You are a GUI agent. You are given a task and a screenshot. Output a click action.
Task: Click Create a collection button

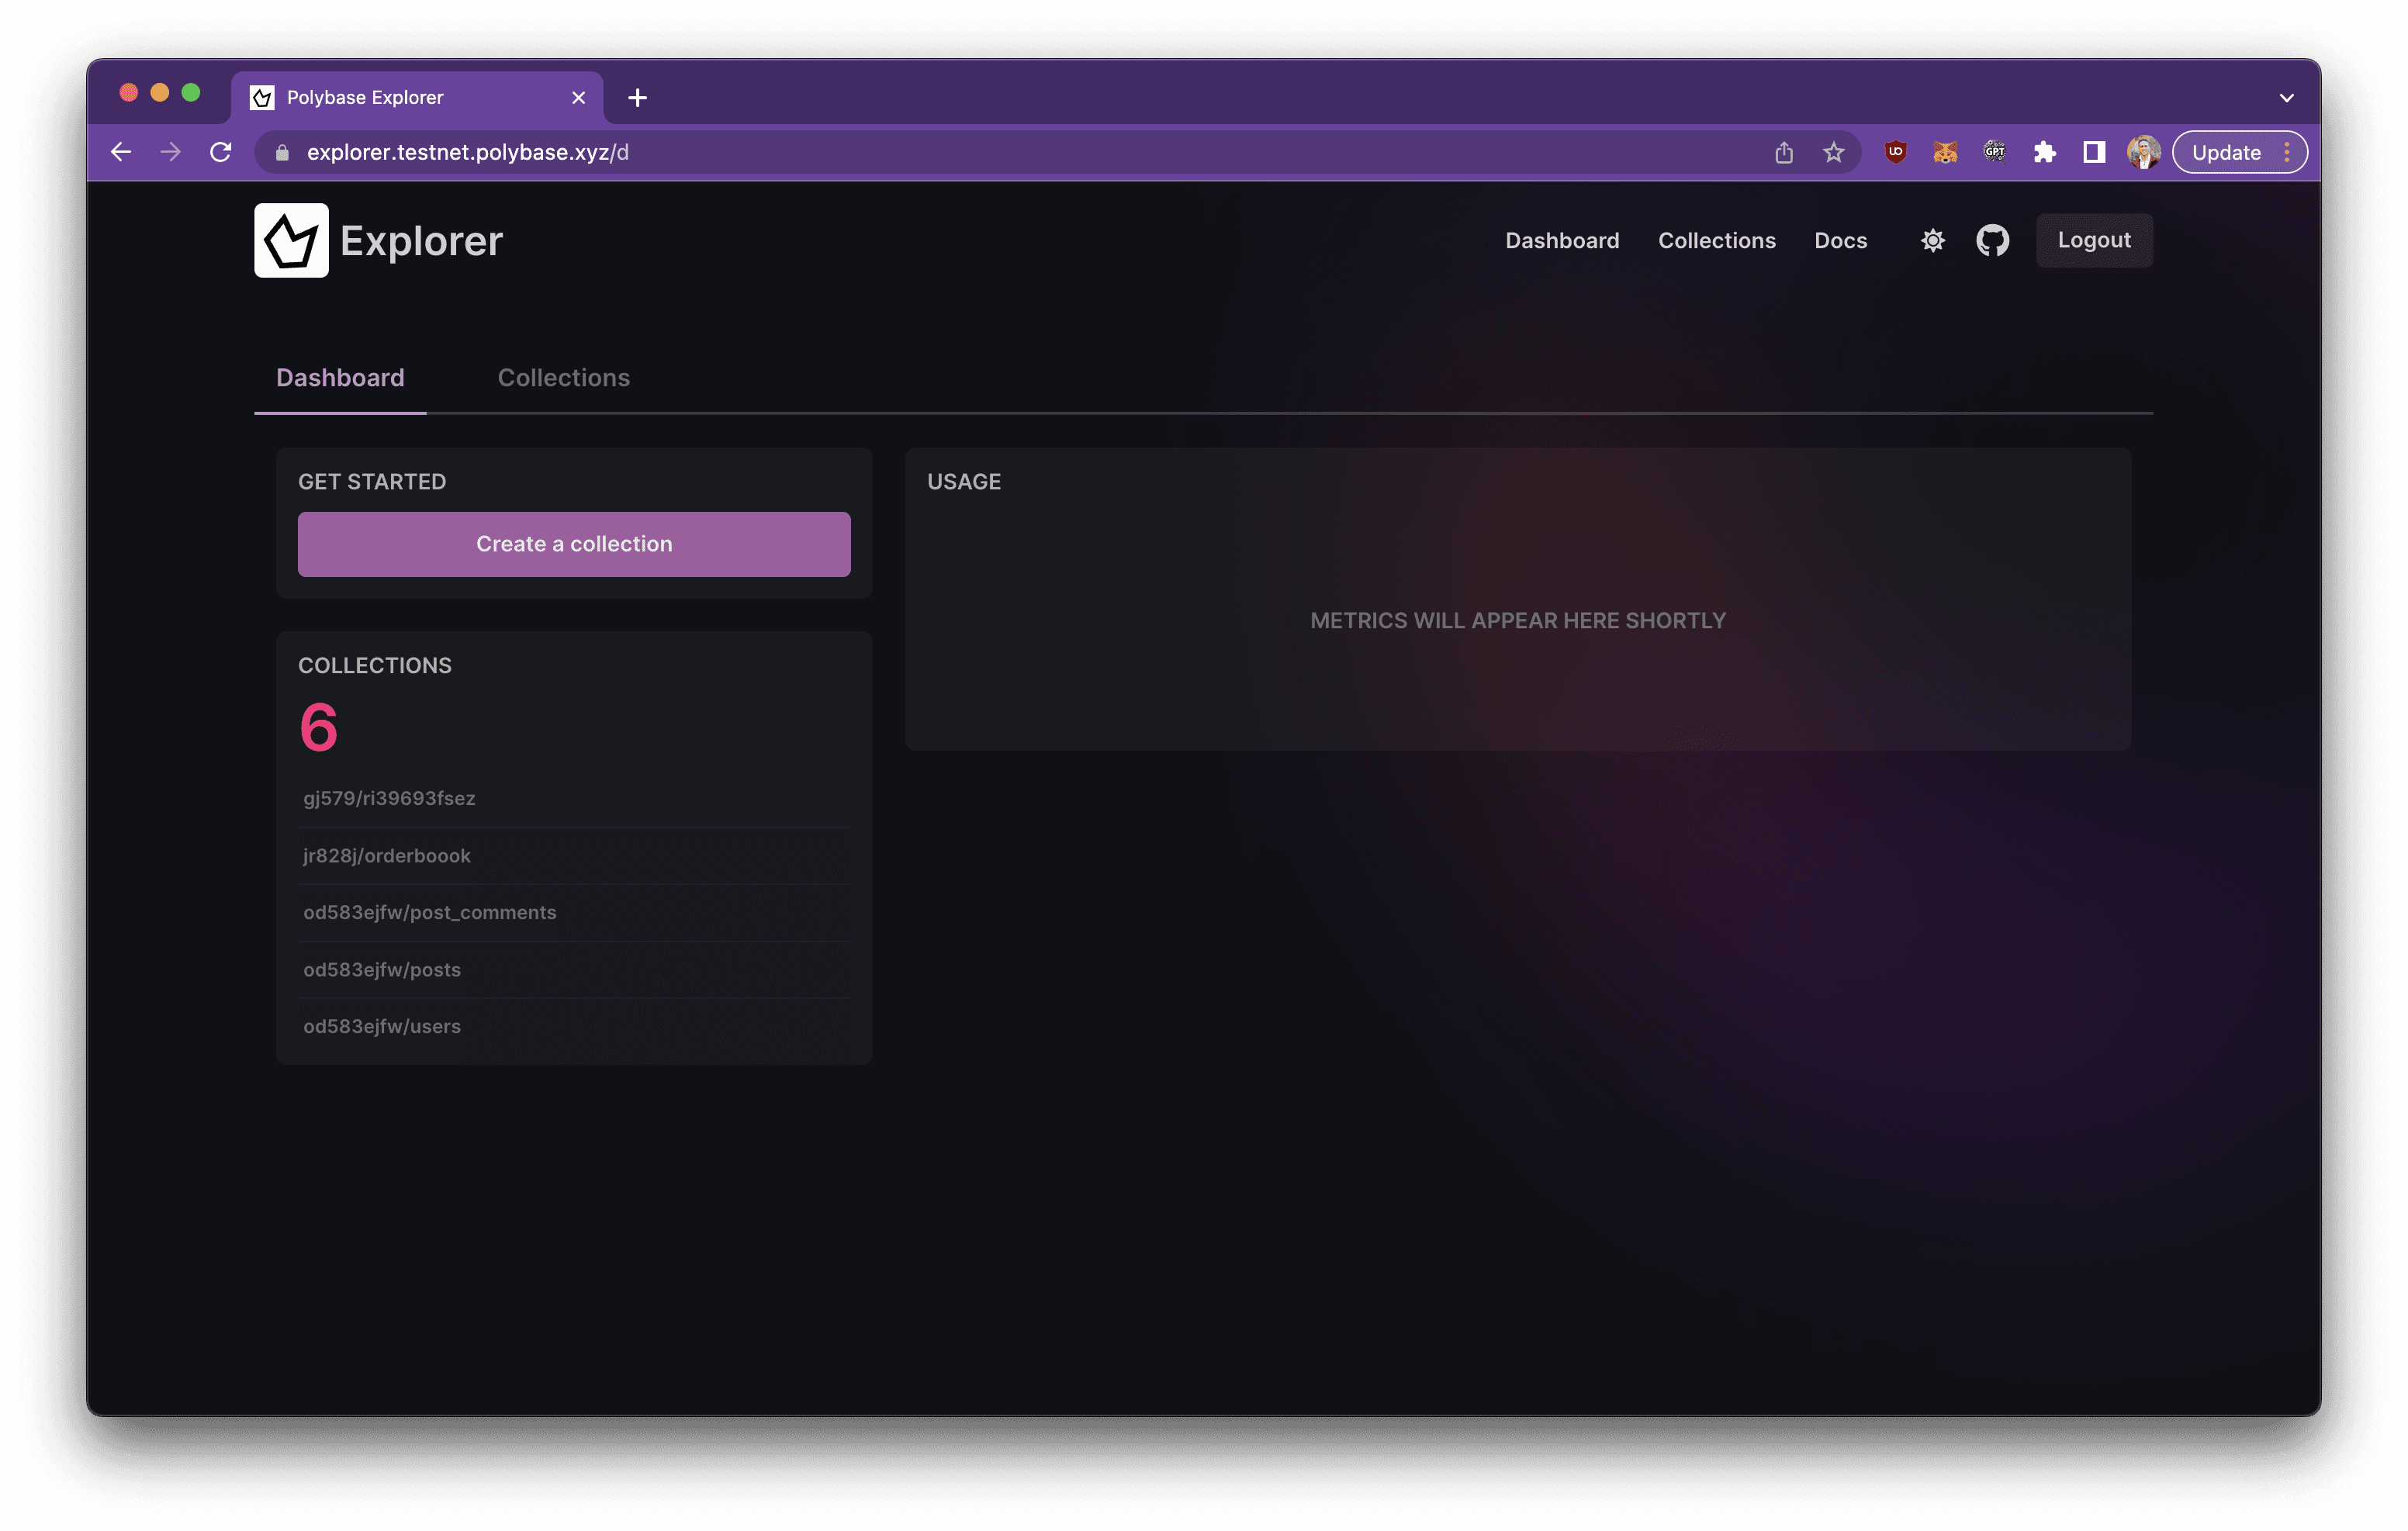click(574, 544)
